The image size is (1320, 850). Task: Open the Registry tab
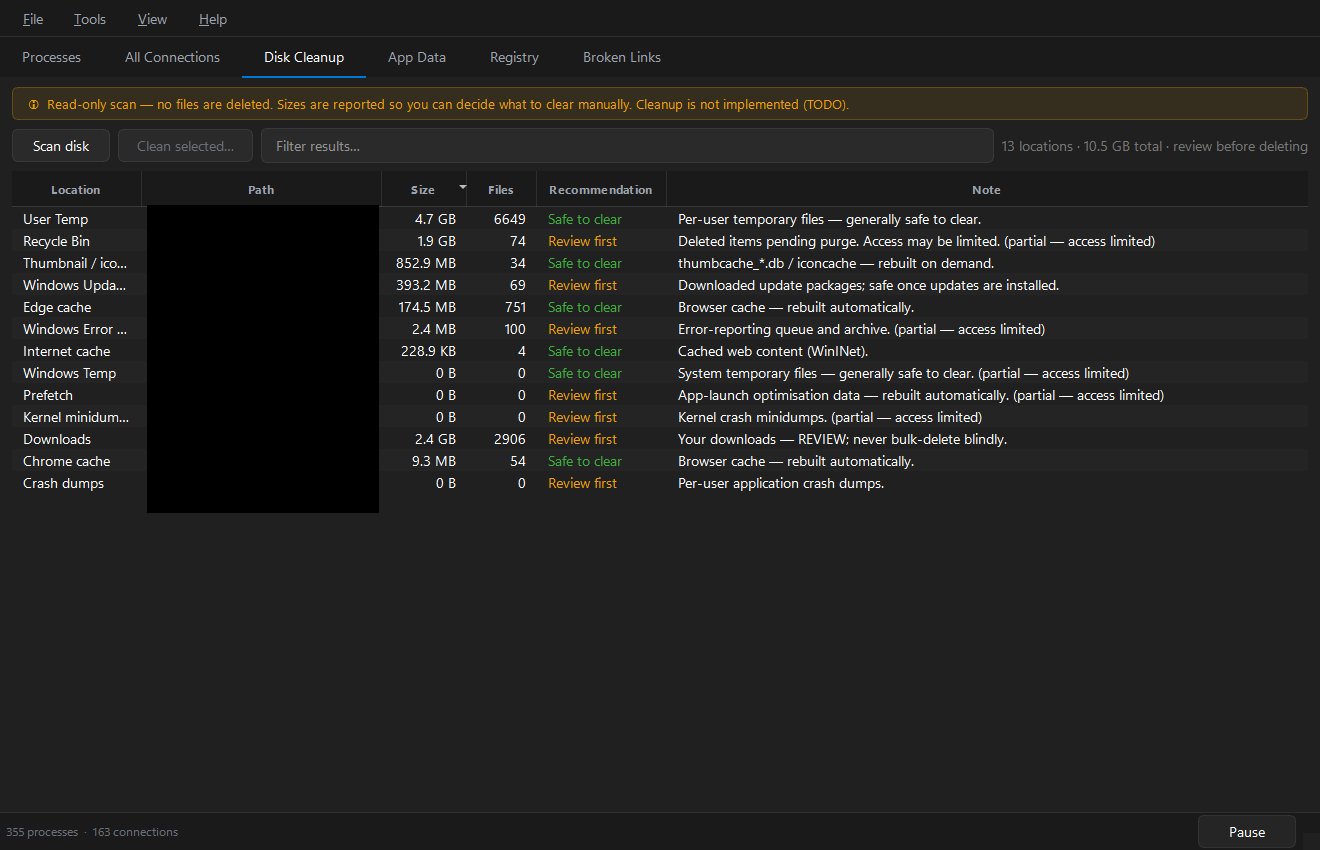514,57
